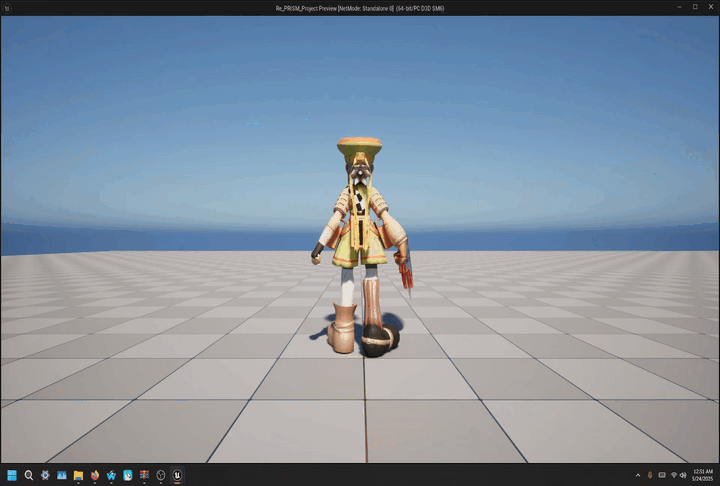Launch Firefox from the taskbar
This screenshot has width=720, height=486.
(95, 475)
